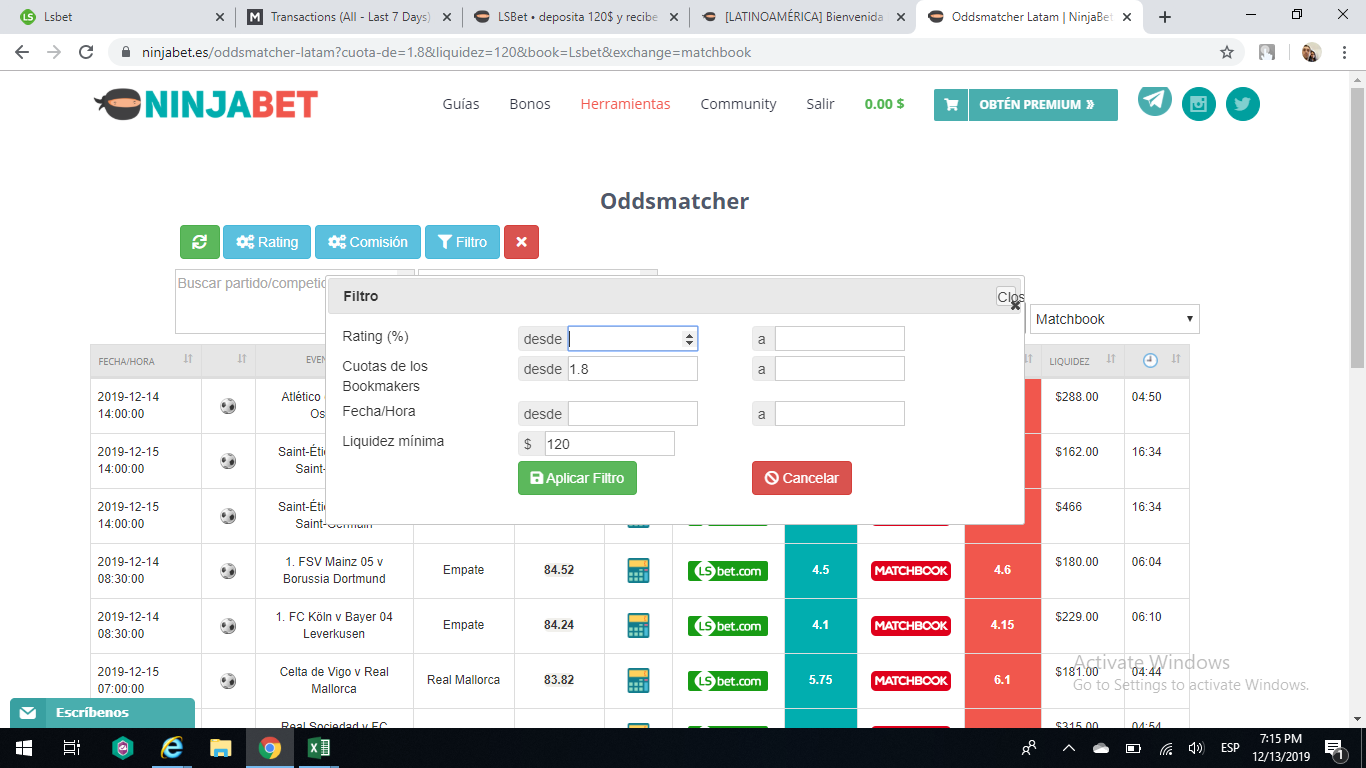Open calculator for Celta de Vigo row
This screenshot has width=1366, height=768.
point(638,681)
